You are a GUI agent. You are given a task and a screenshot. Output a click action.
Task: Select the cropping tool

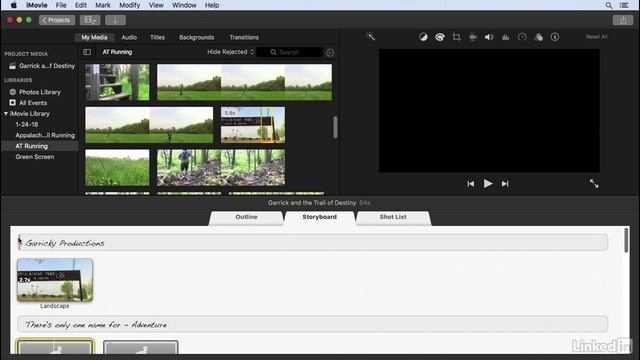(x=456, y=37)
